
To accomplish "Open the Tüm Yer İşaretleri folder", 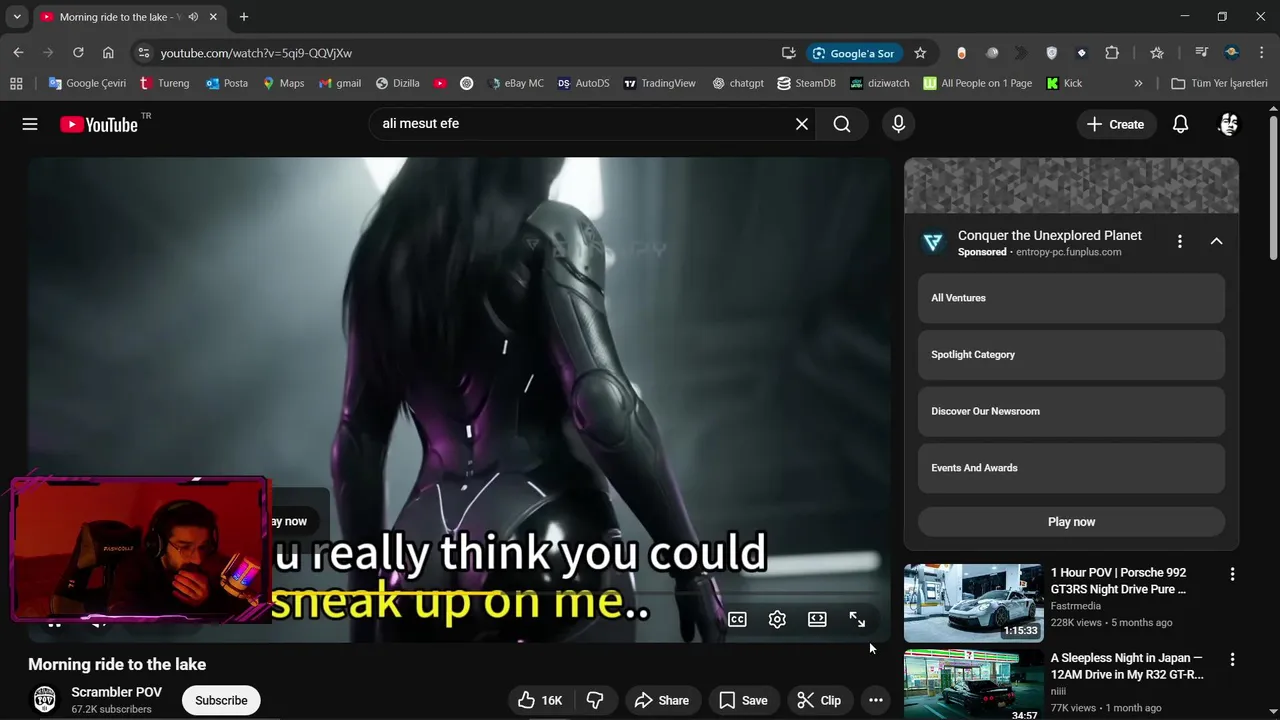I will tap(1219, 83).
